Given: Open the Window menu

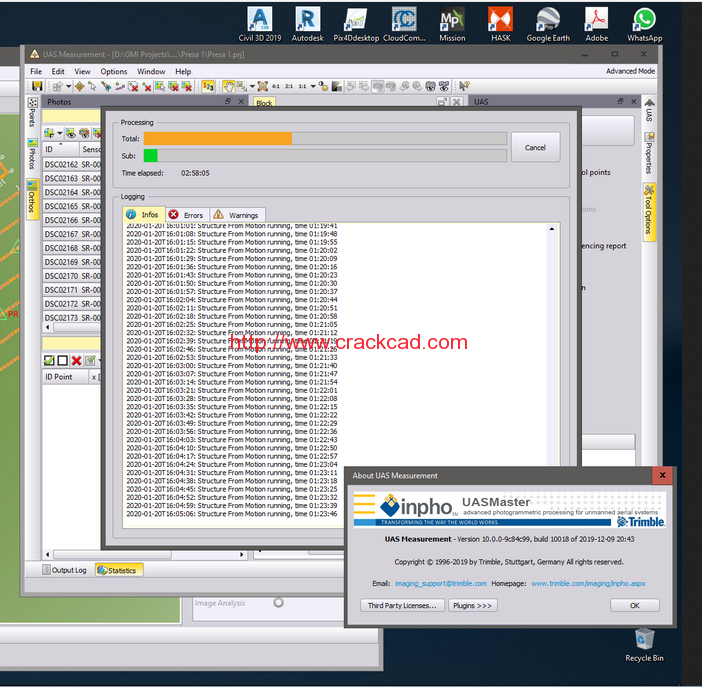Looking at the screenshot, I should (151, 72).
